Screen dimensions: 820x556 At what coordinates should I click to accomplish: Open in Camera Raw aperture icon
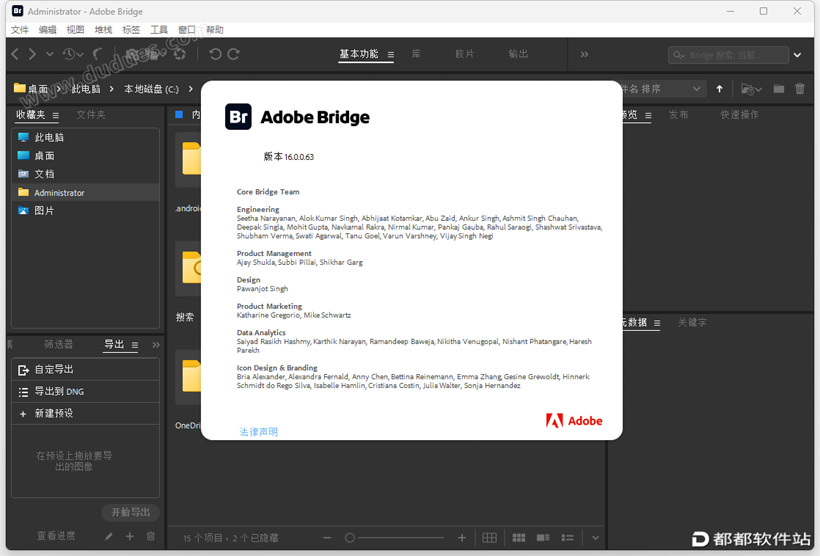180,54
